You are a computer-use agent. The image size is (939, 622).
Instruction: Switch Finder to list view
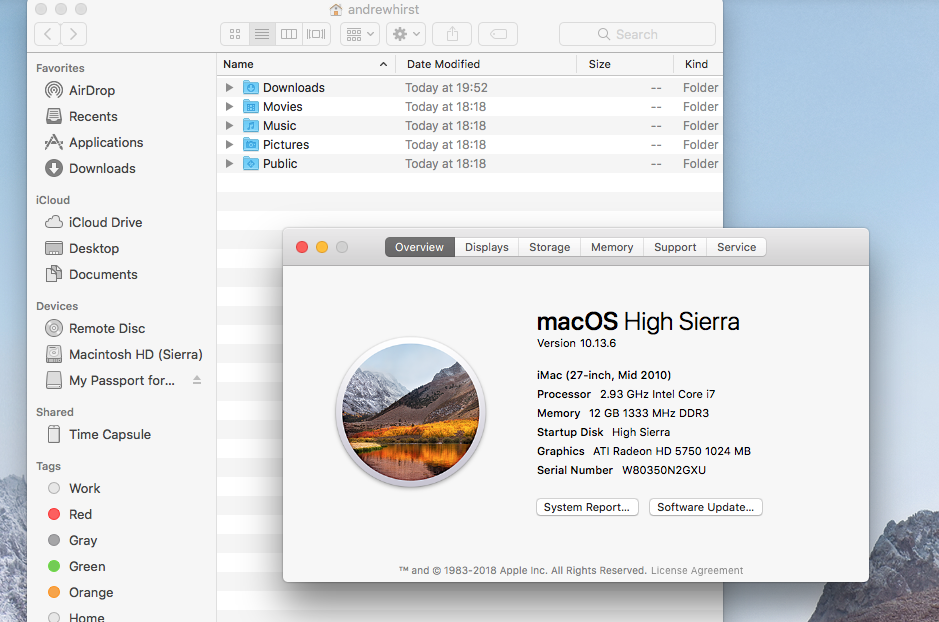point(262,34)
